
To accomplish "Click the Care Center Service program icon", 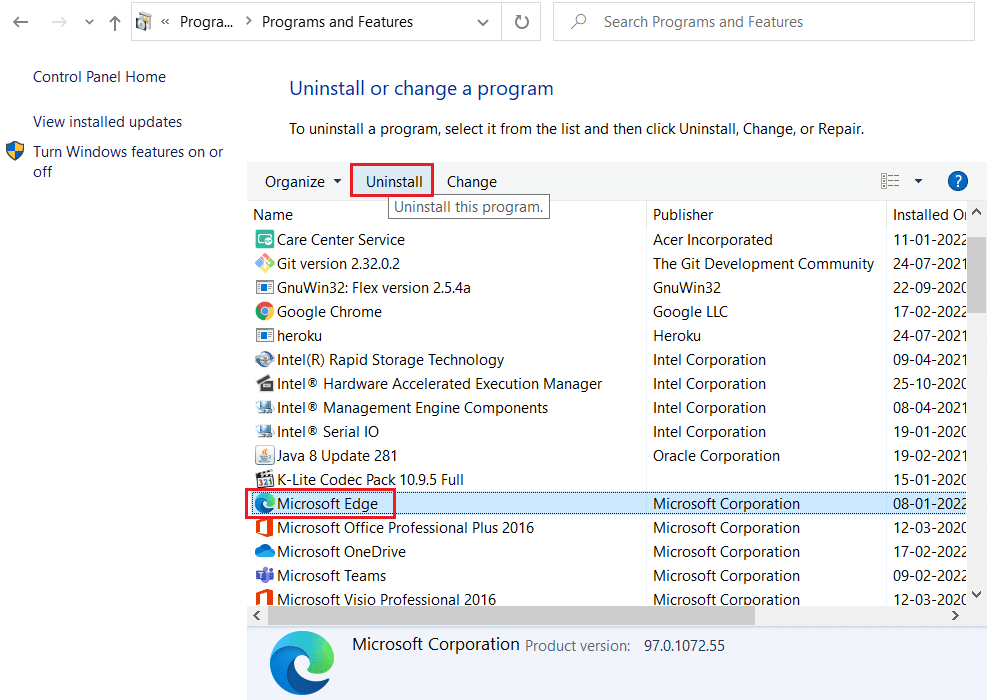I will [x=264, y=240].
